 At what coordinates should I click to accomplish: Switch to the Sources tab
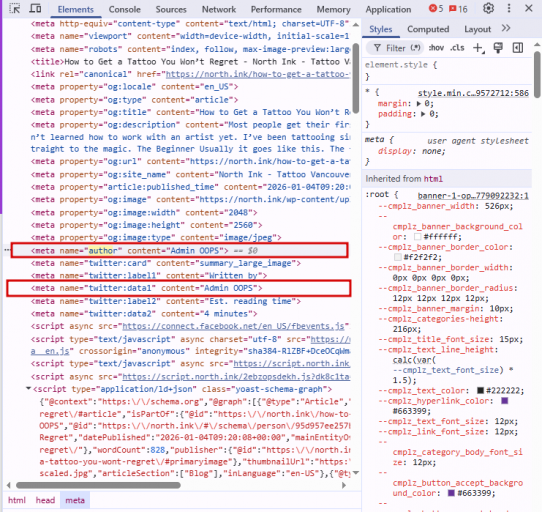pos(171,9)
